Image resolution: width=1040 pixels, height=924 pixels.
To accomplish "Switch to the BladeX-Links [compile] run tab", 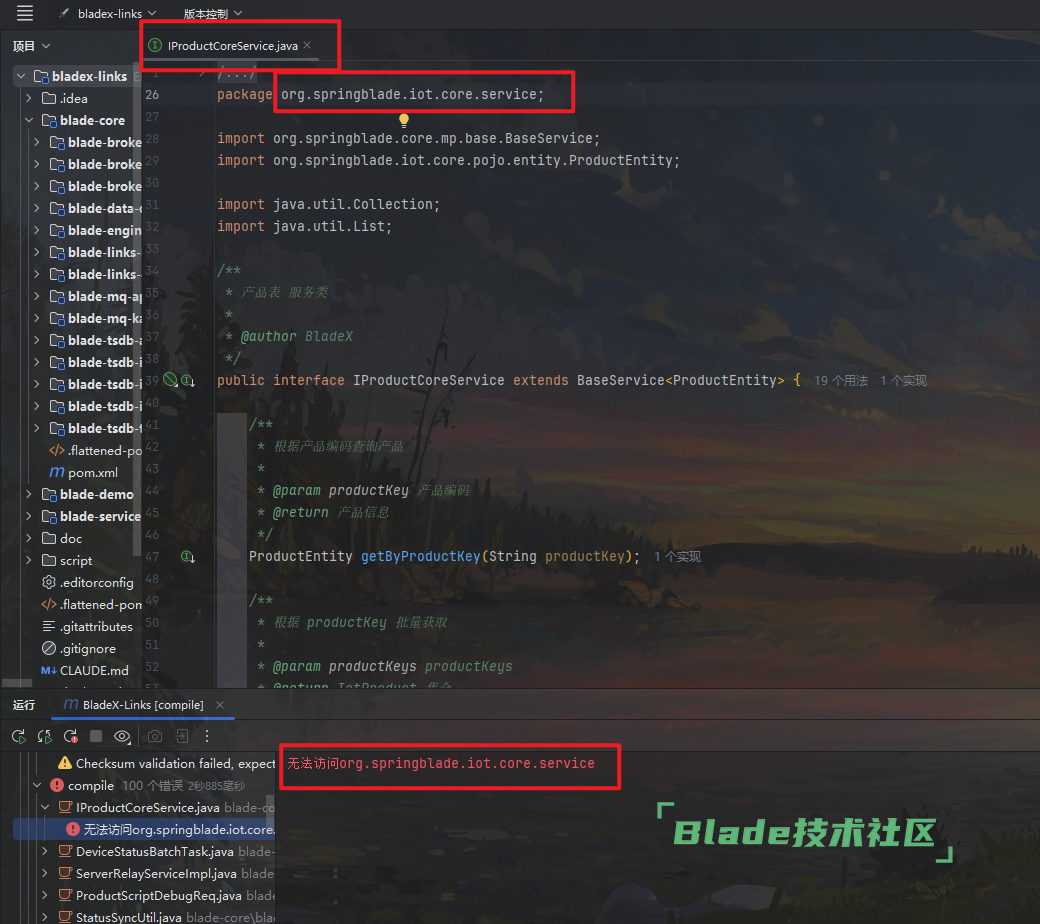I will click(x=134, y=705).
